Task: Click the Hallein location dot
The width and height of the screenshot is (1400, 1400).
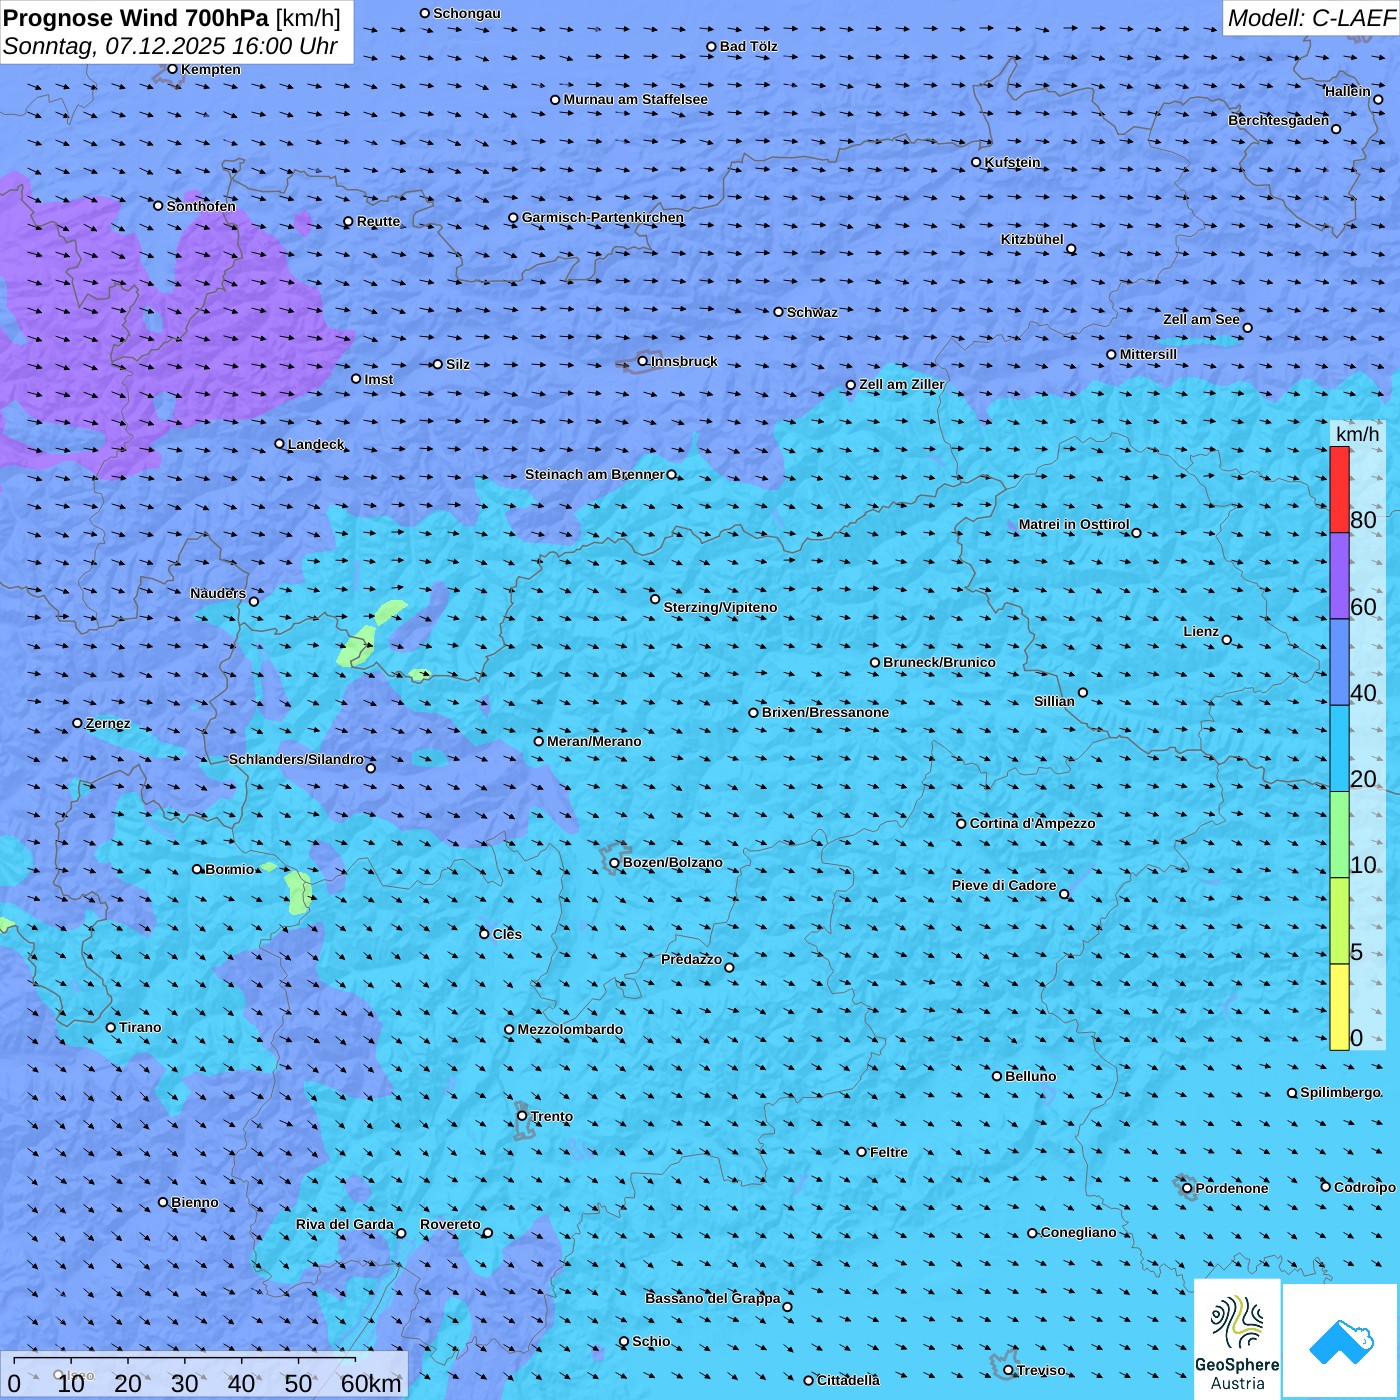Action: pyautogui.click(x=1378, y=99)
